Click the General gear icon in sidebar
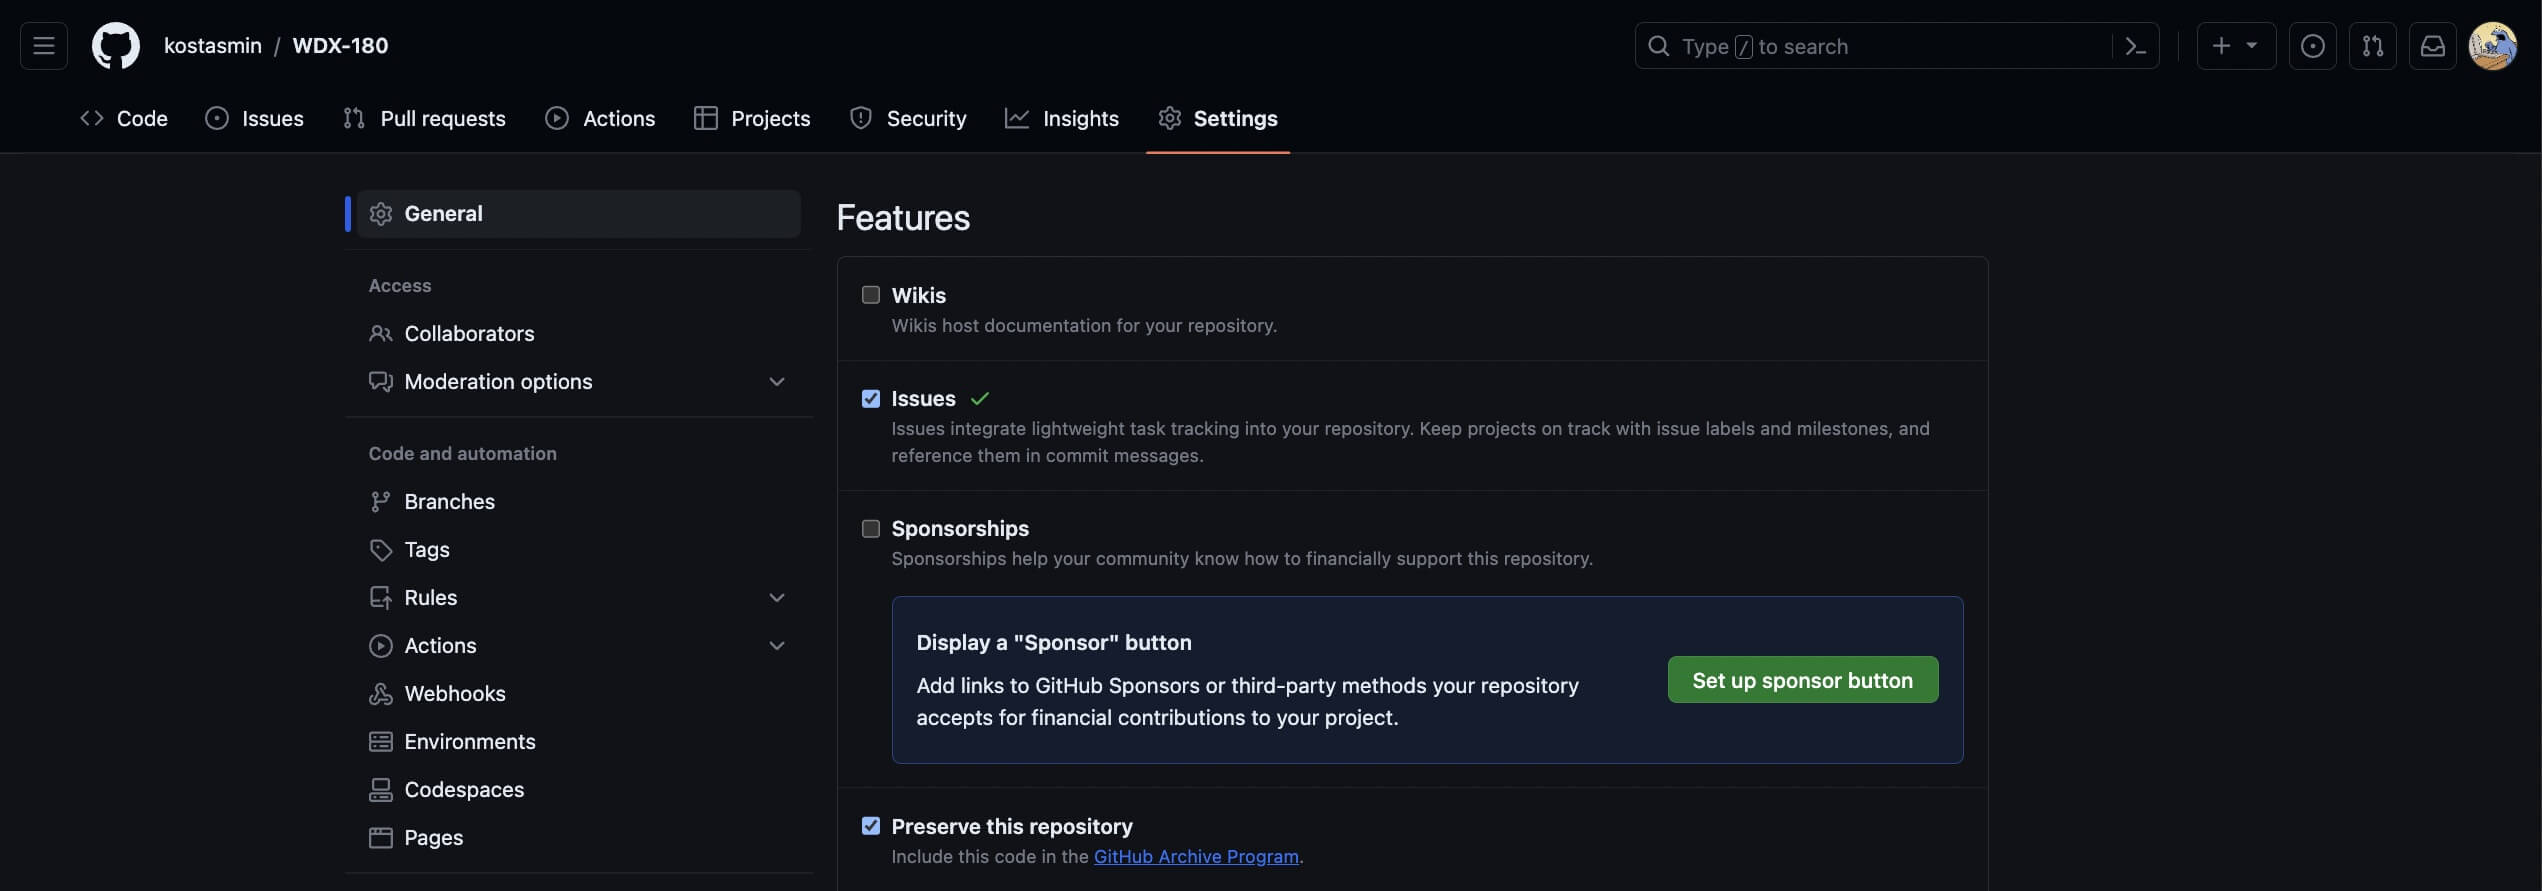Viewport: 2542px width, 891px height. 381,214
